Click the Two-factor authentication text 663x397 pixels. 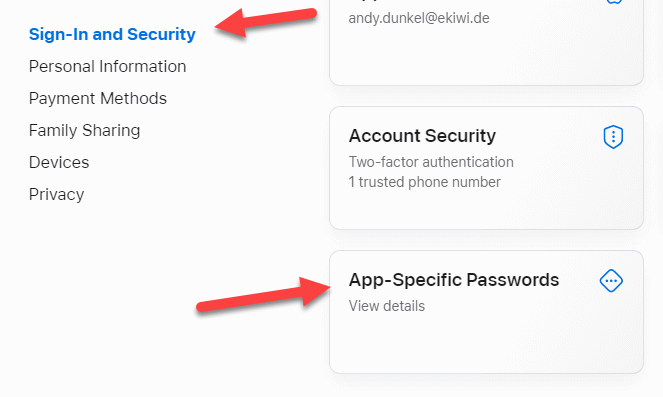(x=431, y=162)
